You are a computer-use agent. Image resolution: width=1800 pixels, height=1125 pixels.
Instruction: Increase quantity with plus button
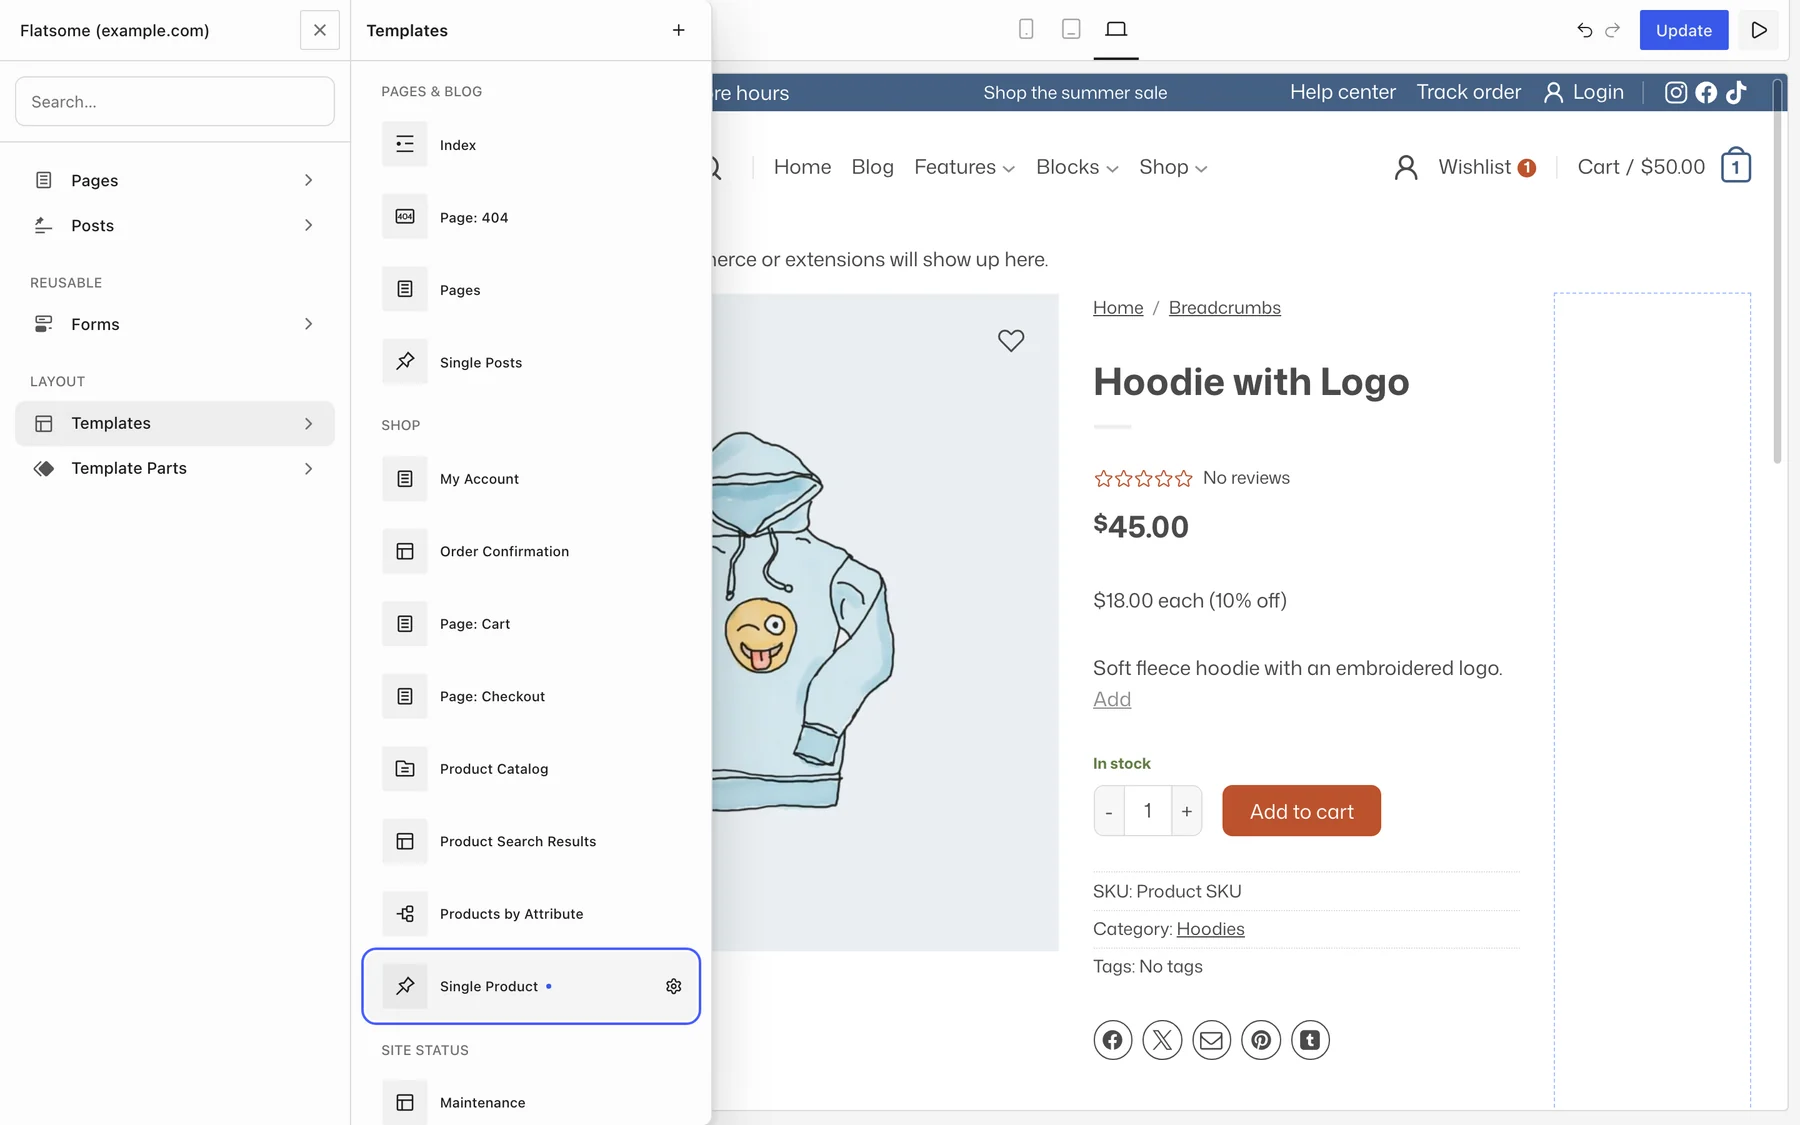(x=1187, y=811)
